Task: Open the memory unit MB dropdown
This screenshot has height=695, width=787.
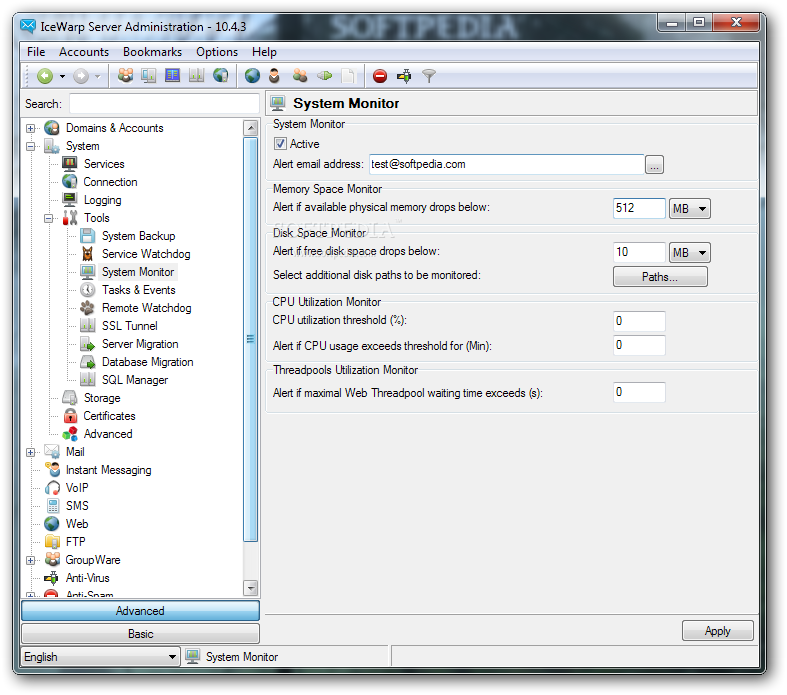Action: coord(690,208)
